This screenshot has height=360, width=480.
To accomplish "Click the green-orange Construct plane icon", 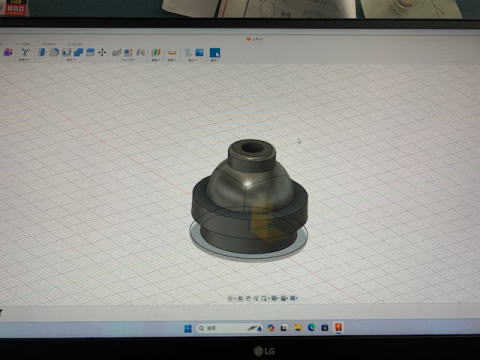I will pos(156,52).
